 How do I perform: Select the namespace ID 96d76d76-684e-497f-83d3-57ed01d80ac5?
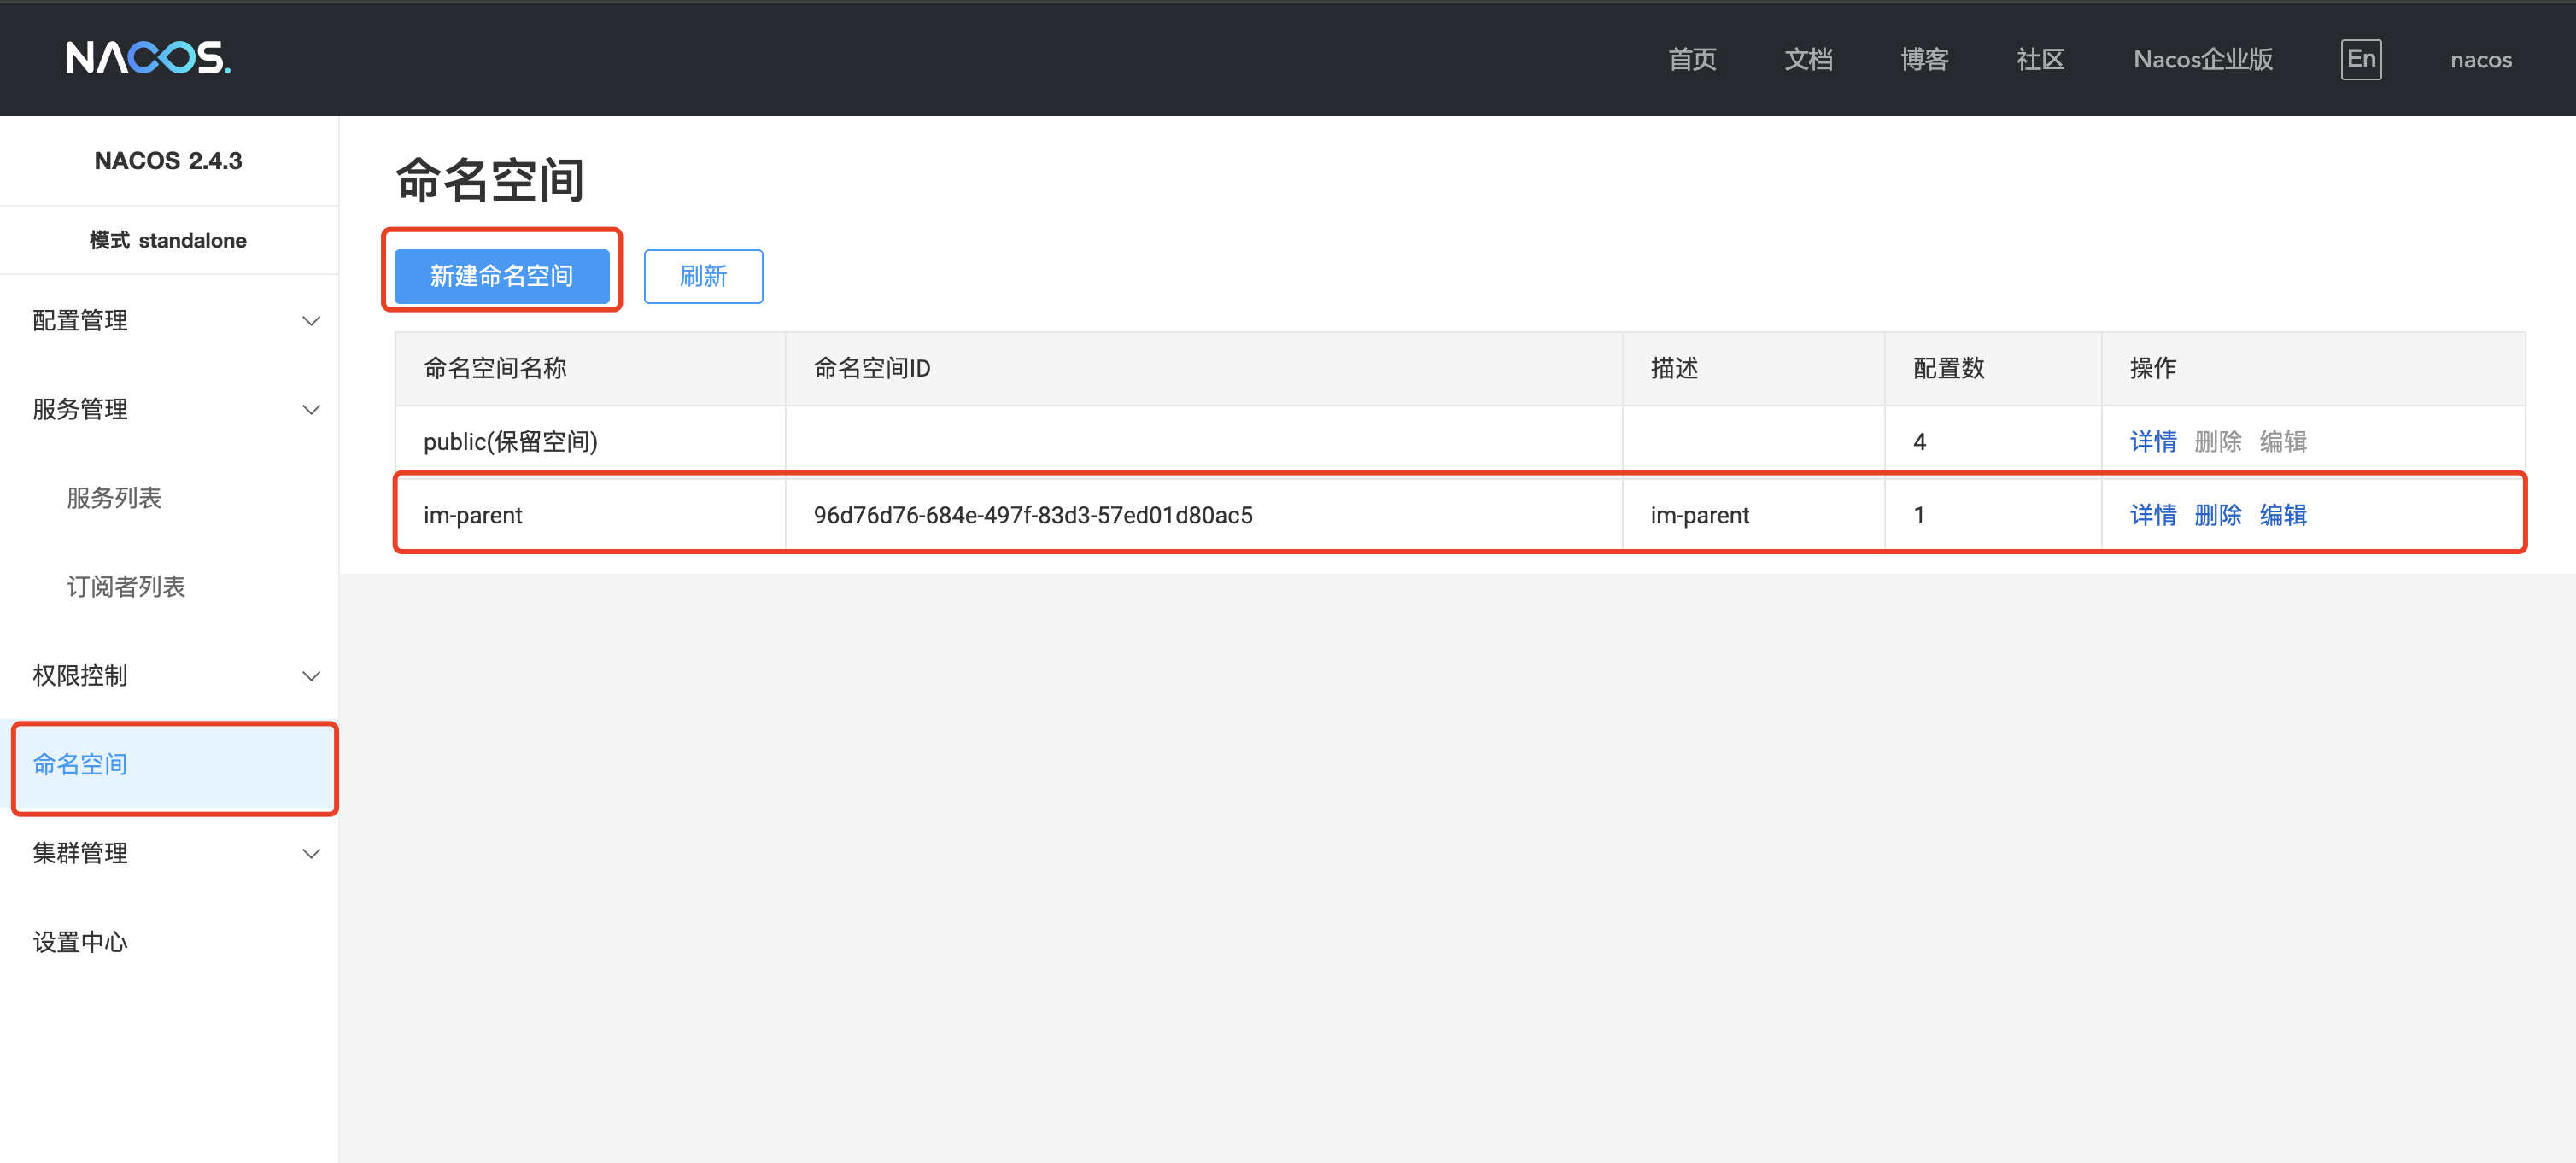click(1033, 515)
